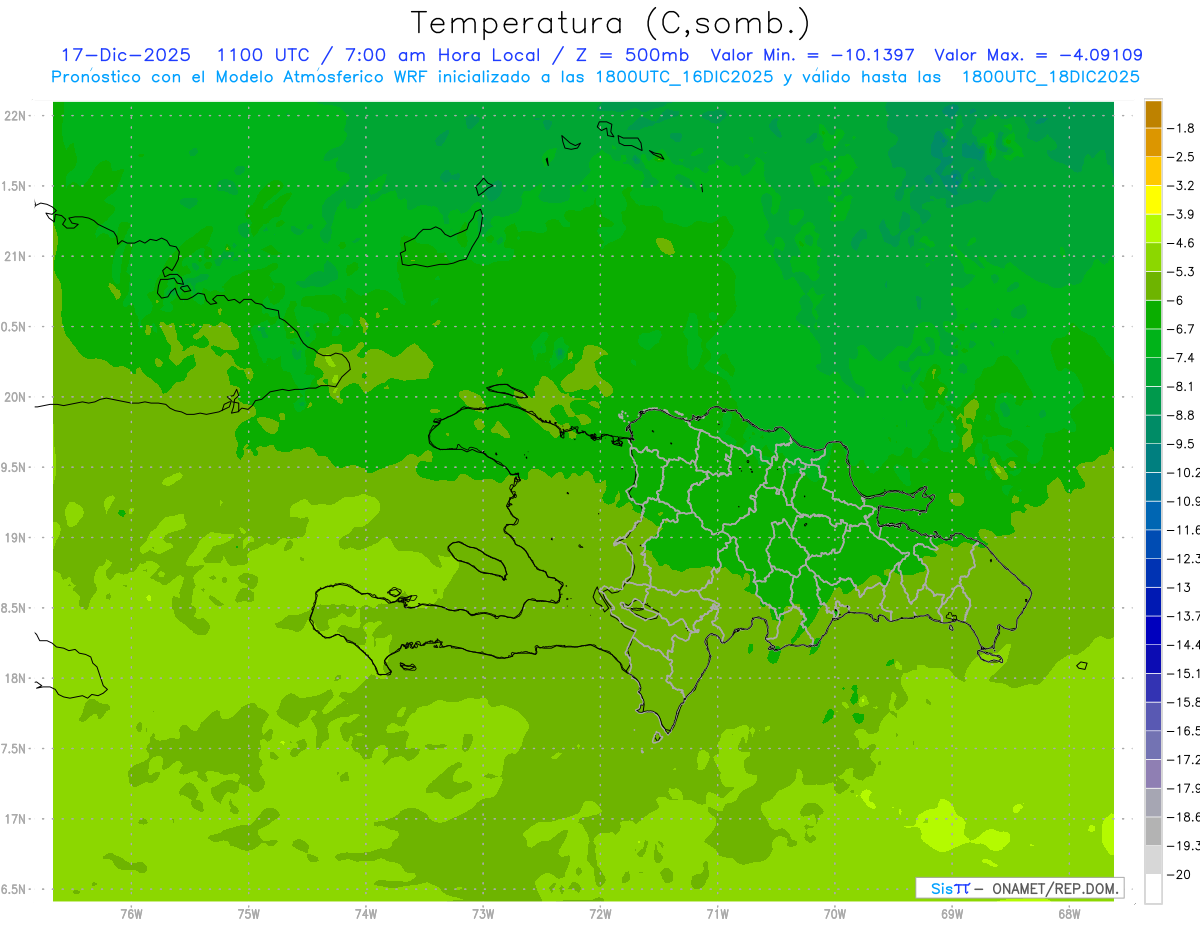Click the '-8.8' colorbar label
The height and width of the screenshot is (927, 1200).
coord(1180,415)
